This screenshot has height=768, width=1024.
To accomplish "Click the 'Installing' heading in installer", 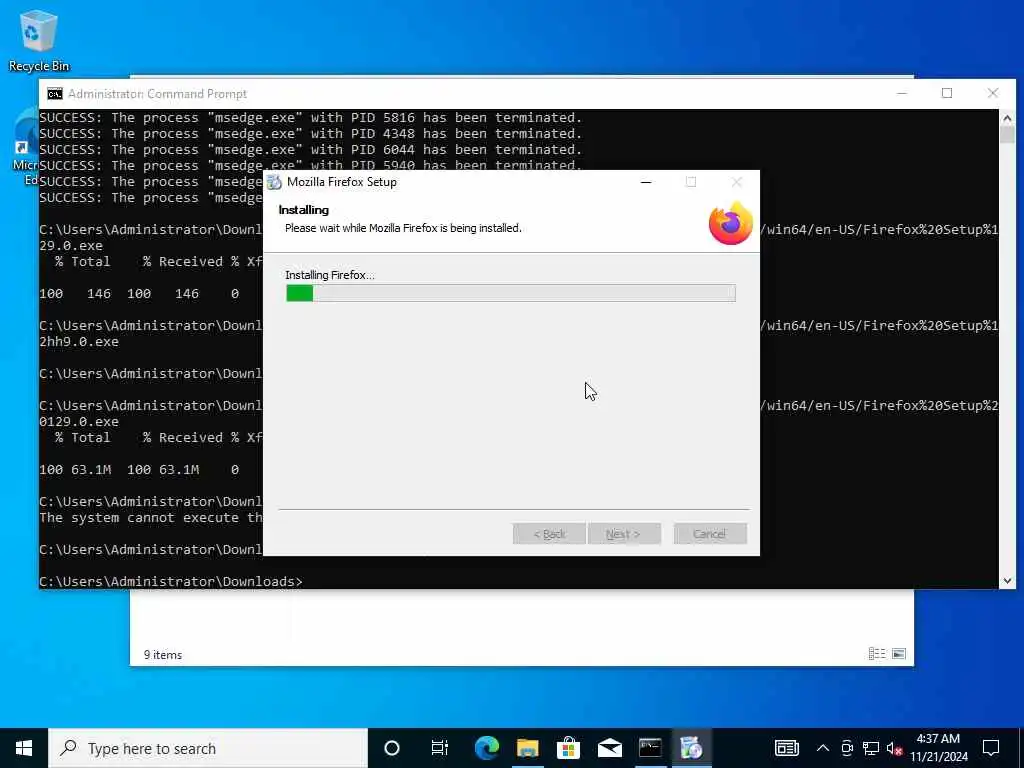I will (x=304, y=210).
